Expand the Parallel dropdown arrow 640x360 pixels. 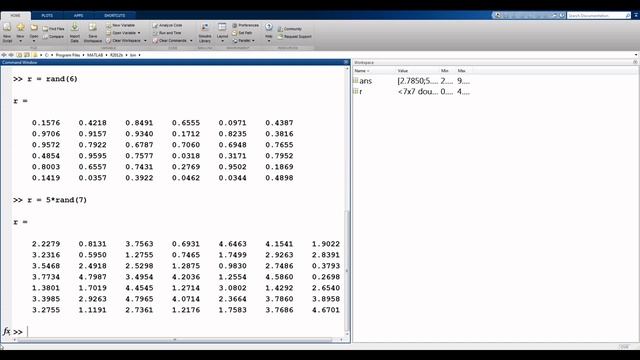click(253, 41)
